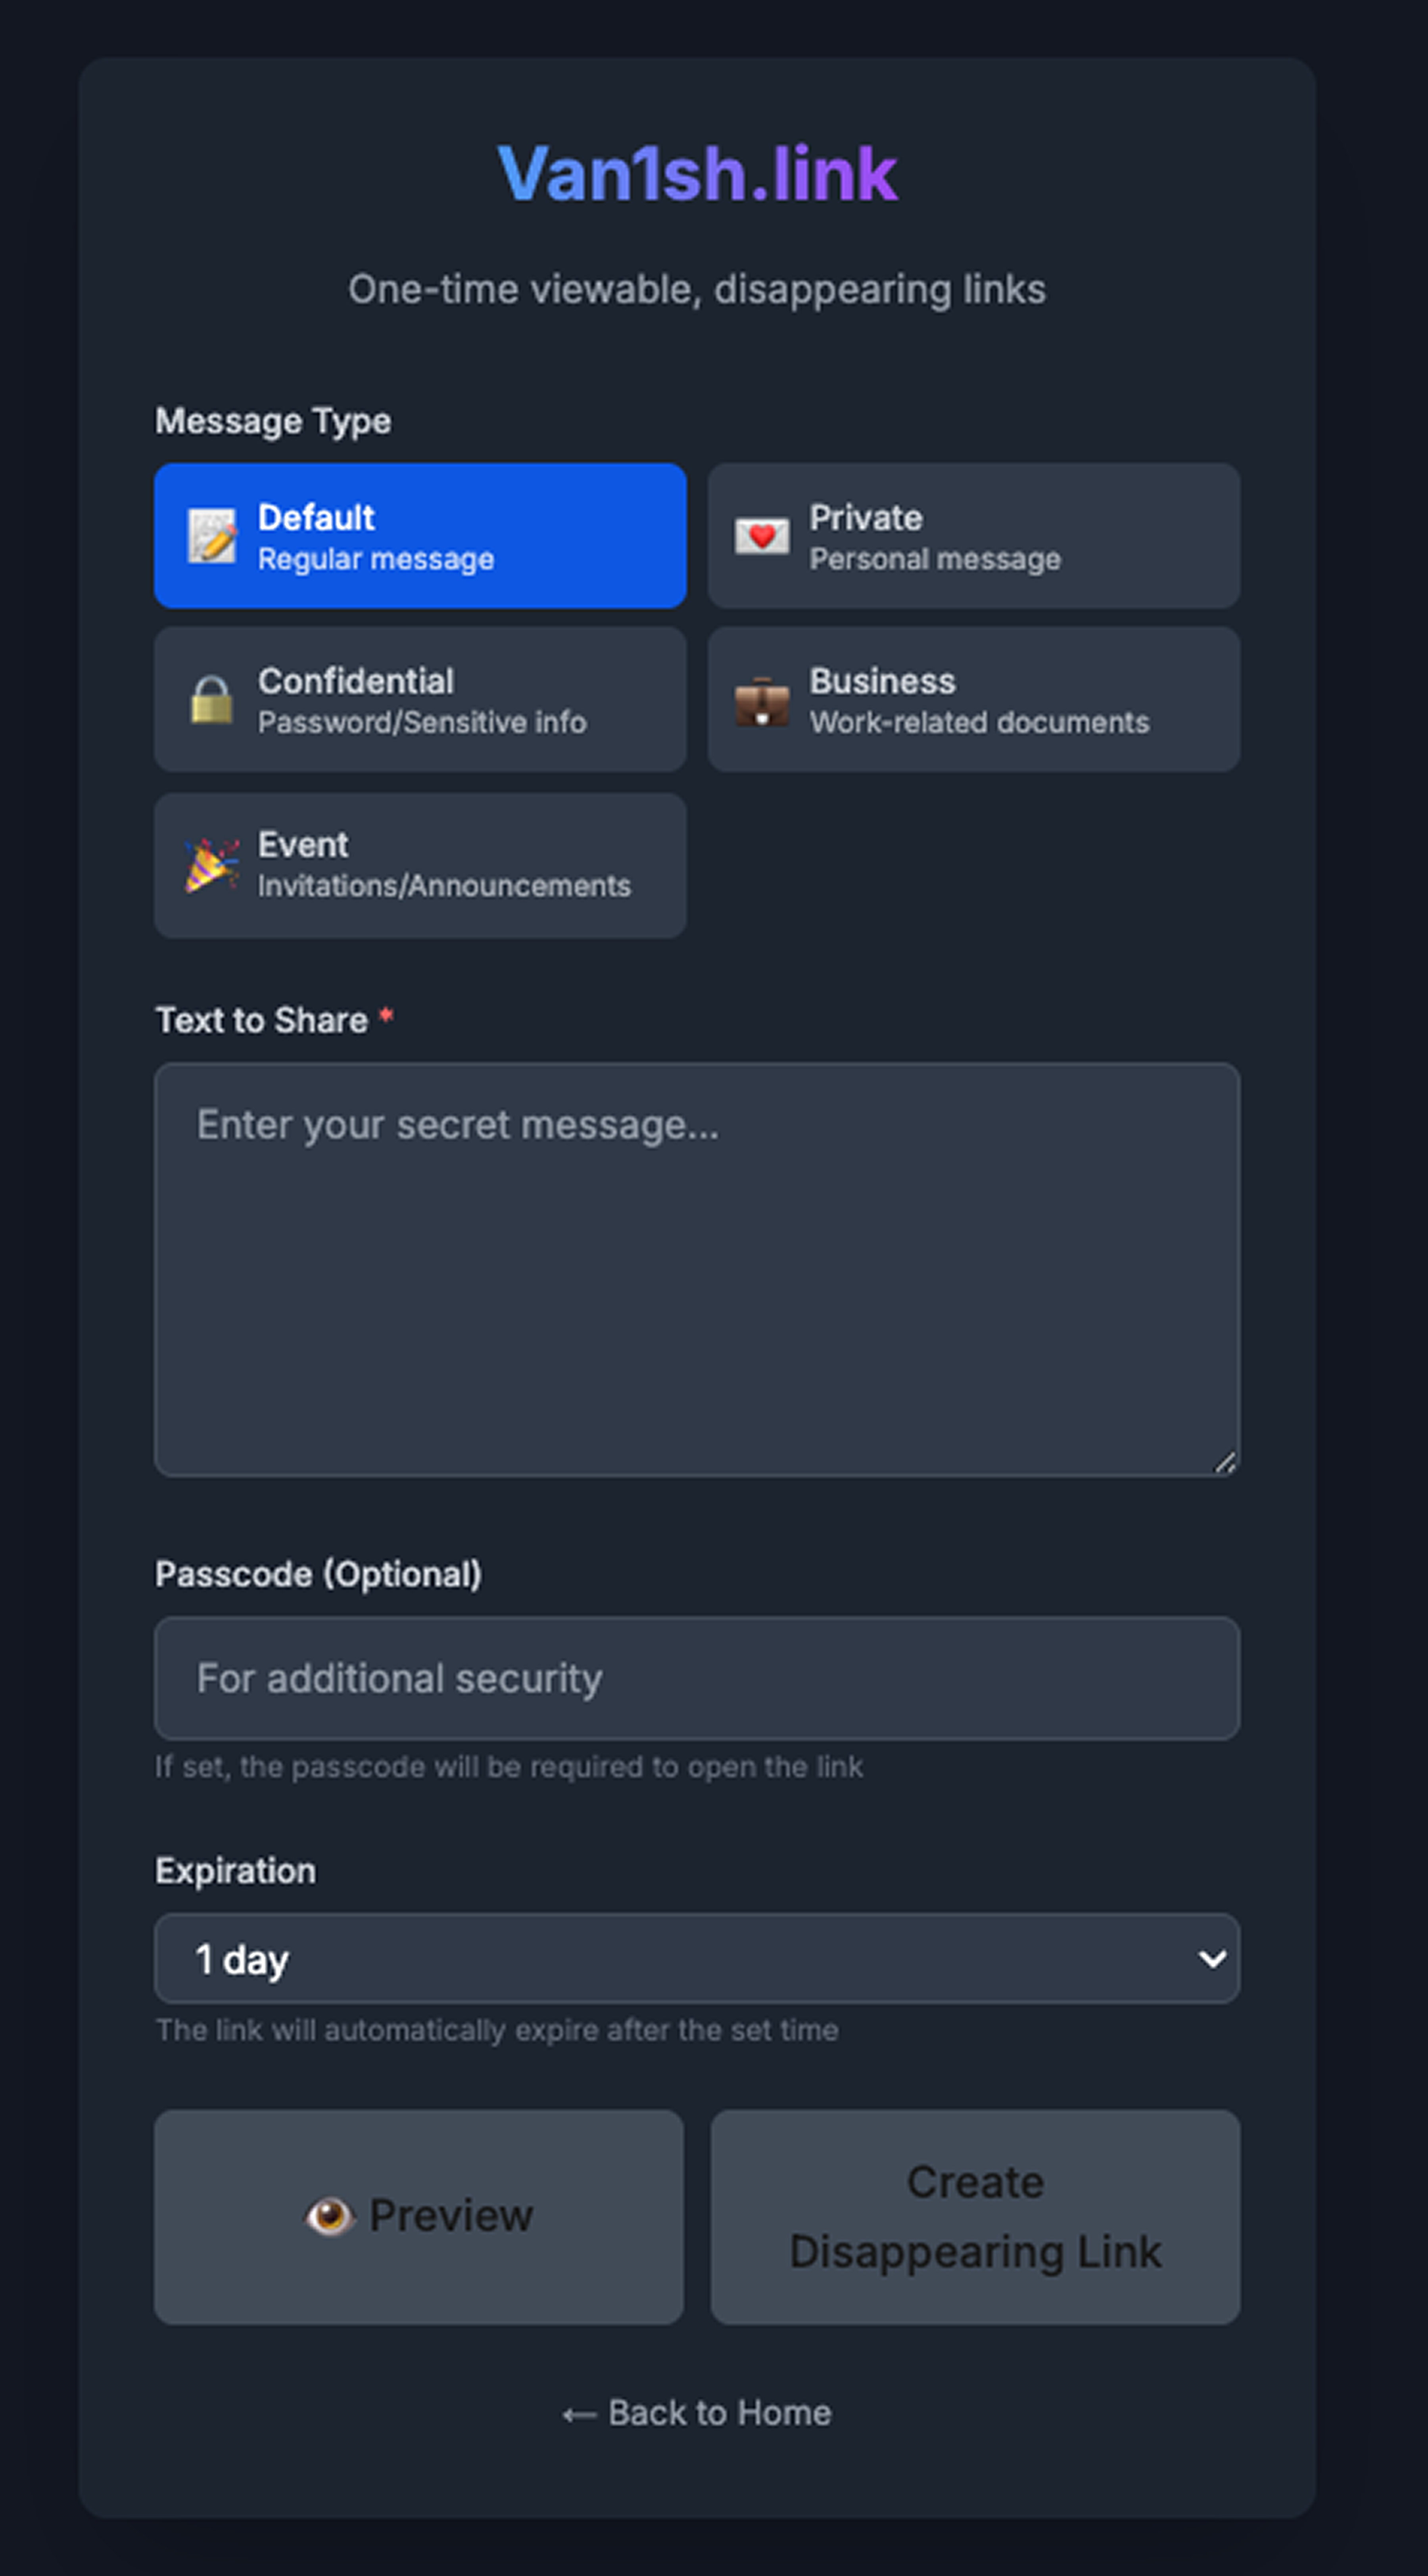Click the love letter envelope icon
The height and width of the screenshot is (2576, 1428).
[x=762, y=536]
